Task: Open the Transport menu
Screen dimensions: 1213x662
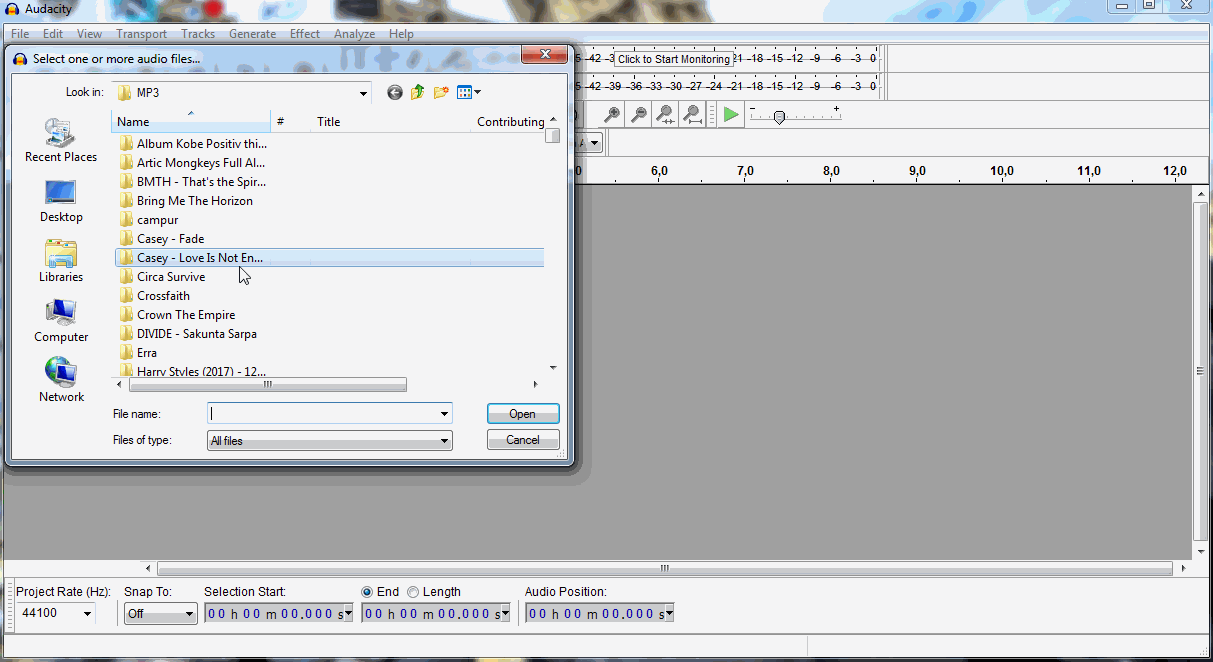Action: tap(141, 34)
